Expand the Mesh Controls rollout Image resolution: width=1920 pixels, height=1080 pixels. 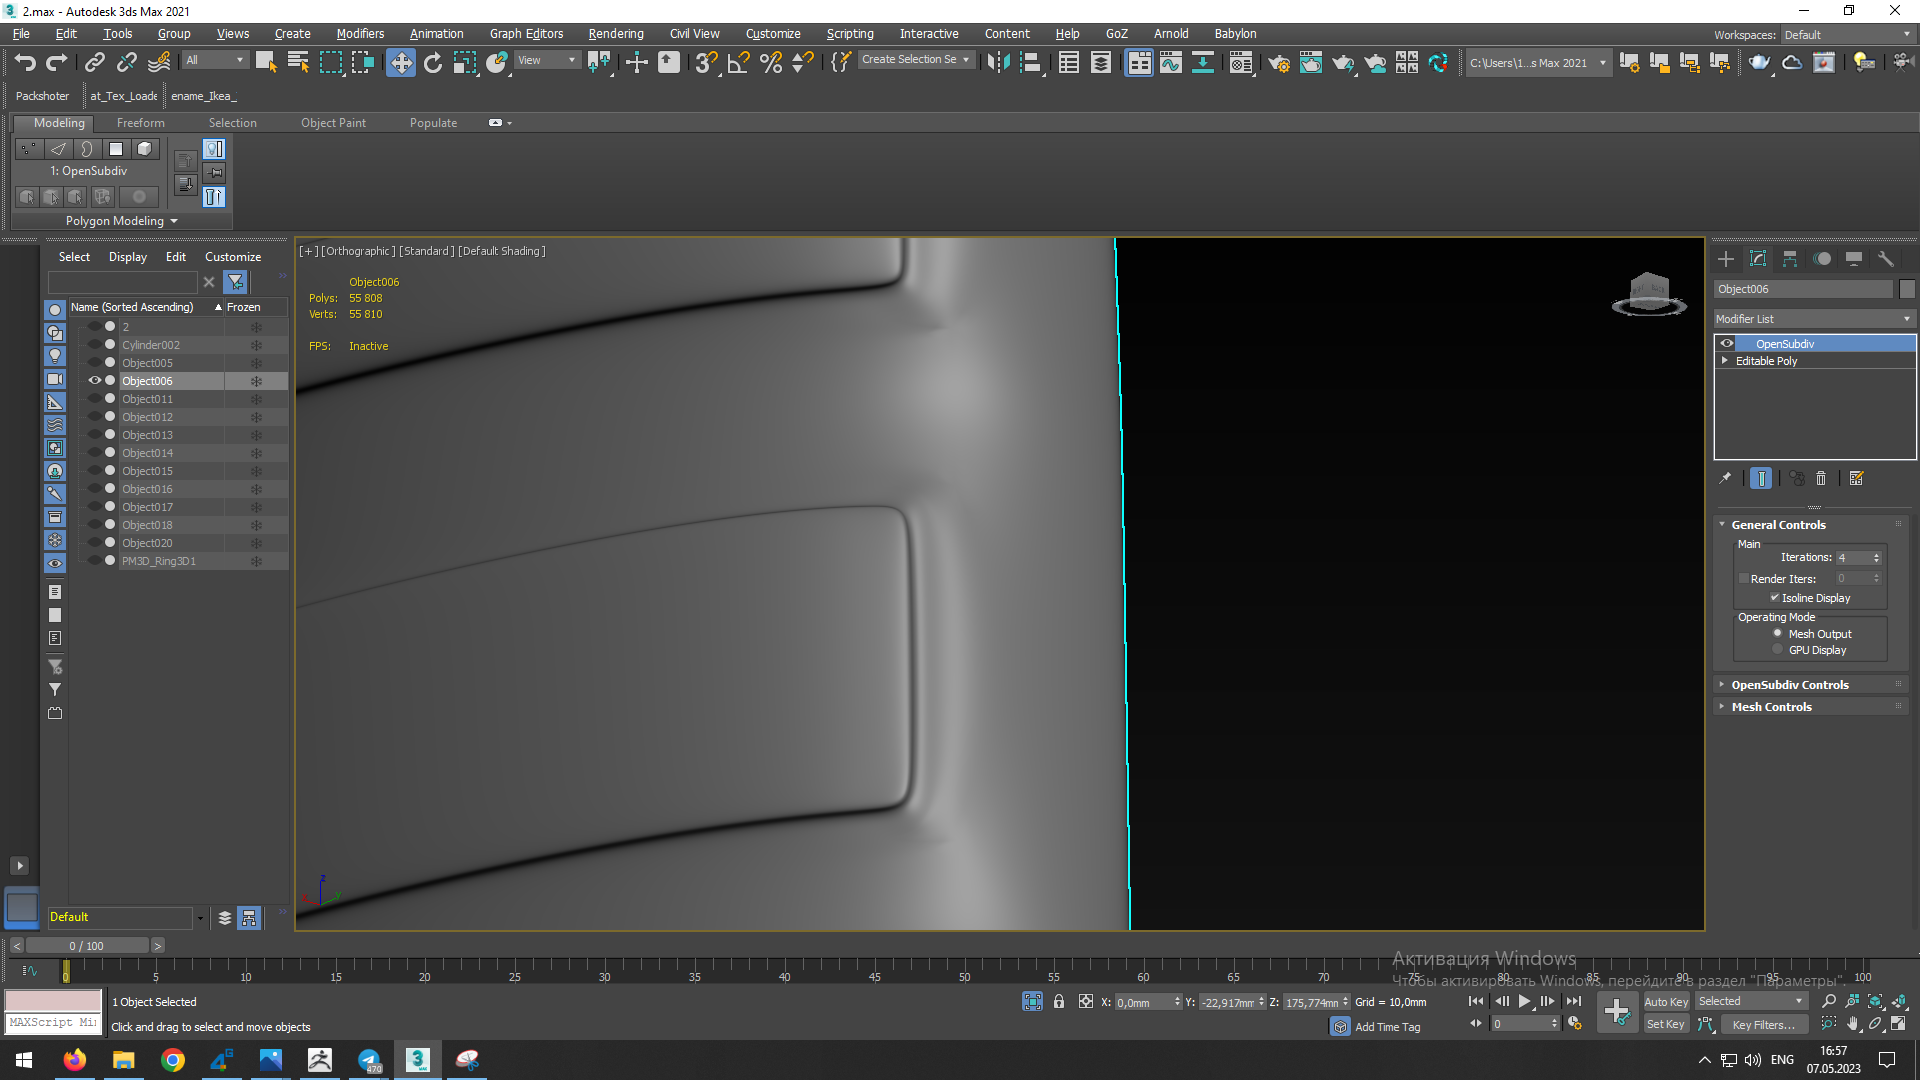[1771, 707]
